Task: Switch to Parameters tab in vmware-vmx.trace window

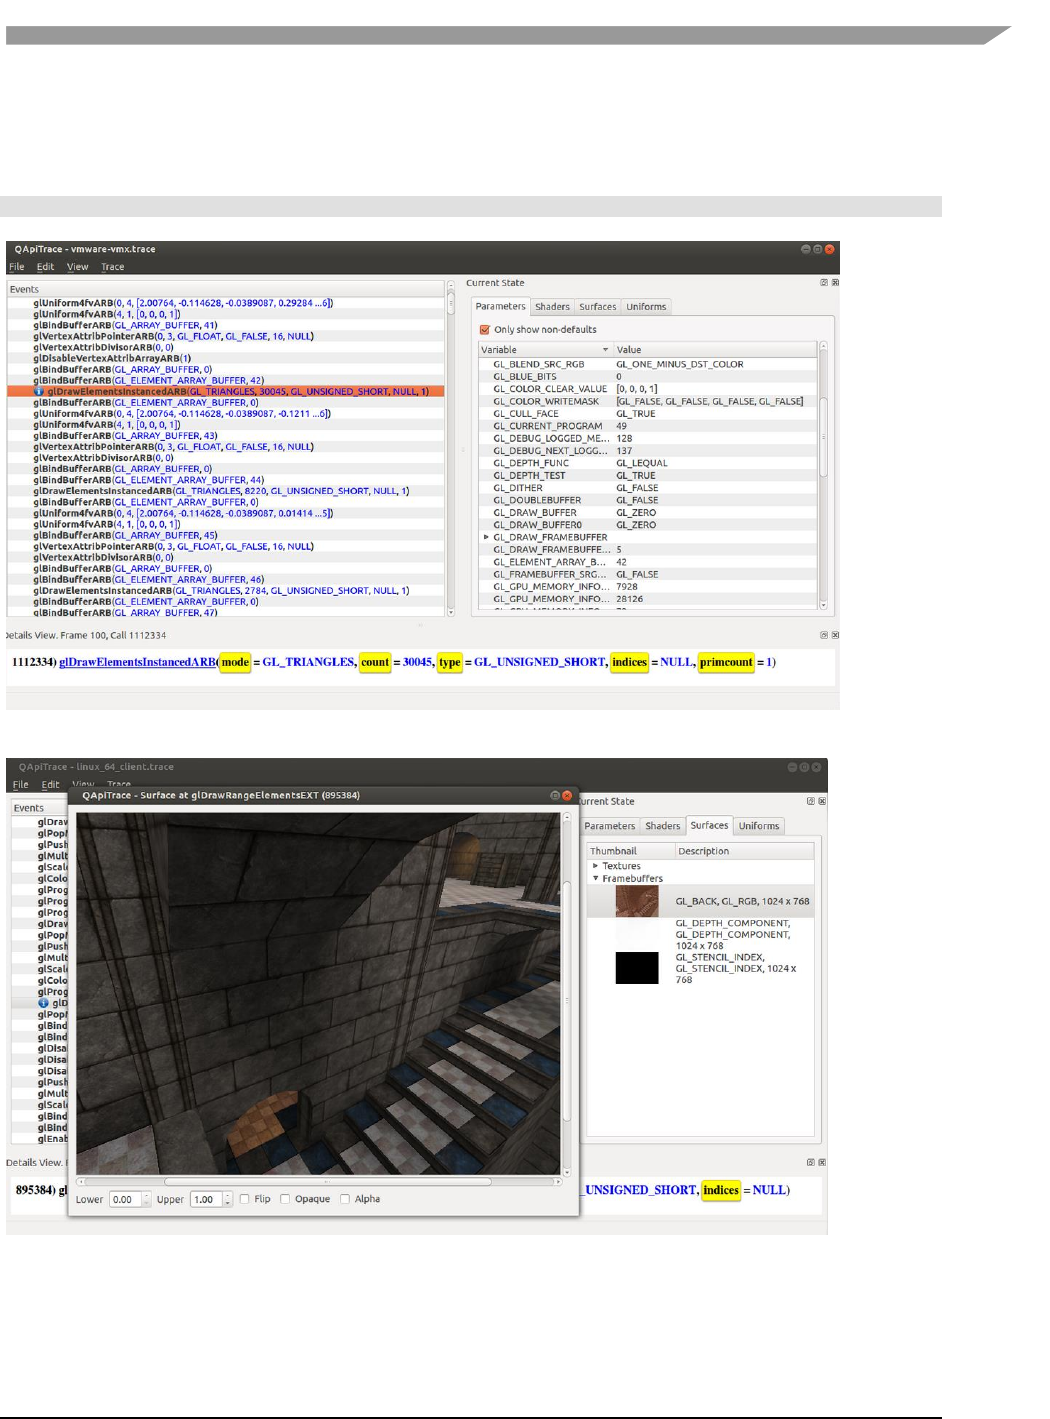Action: tap(500, 306)
